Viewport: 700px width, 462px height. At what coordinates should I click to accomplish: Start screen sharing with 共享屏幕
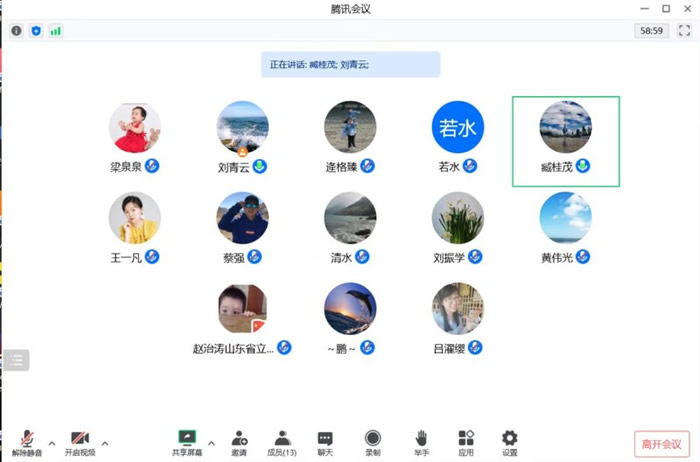187,442
